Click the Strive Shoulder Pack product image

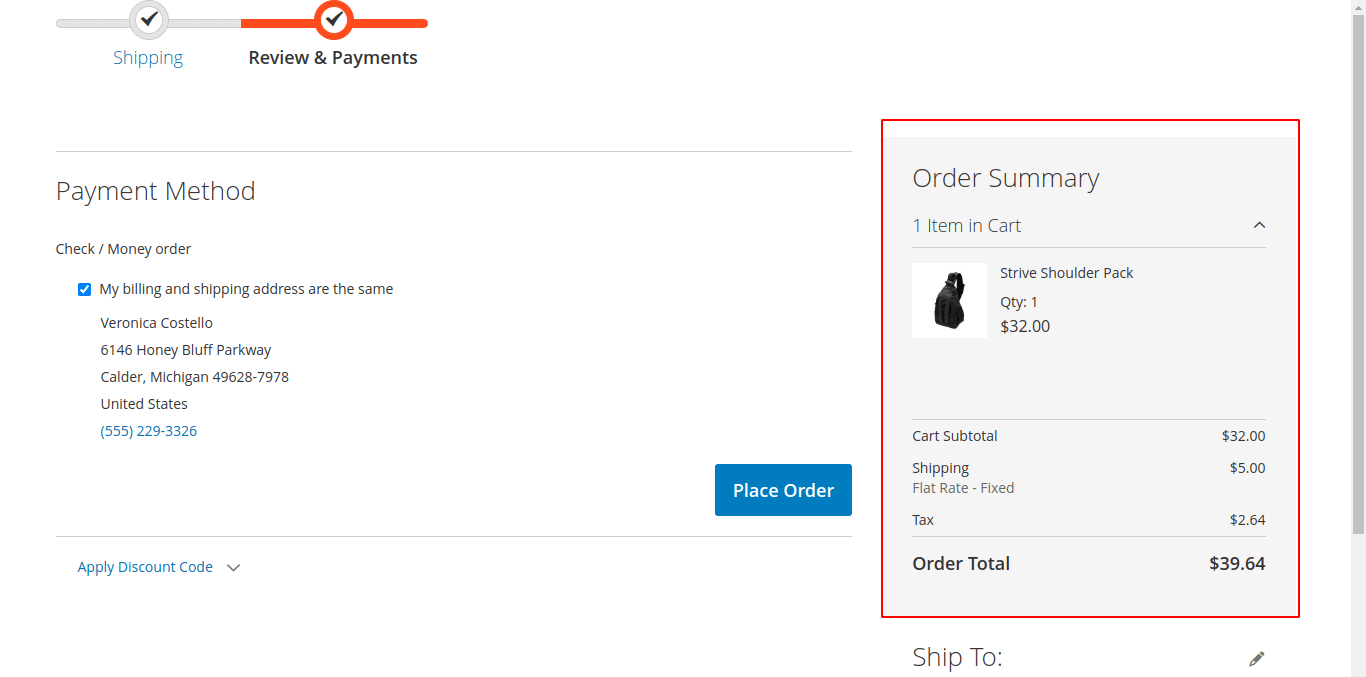949,300
